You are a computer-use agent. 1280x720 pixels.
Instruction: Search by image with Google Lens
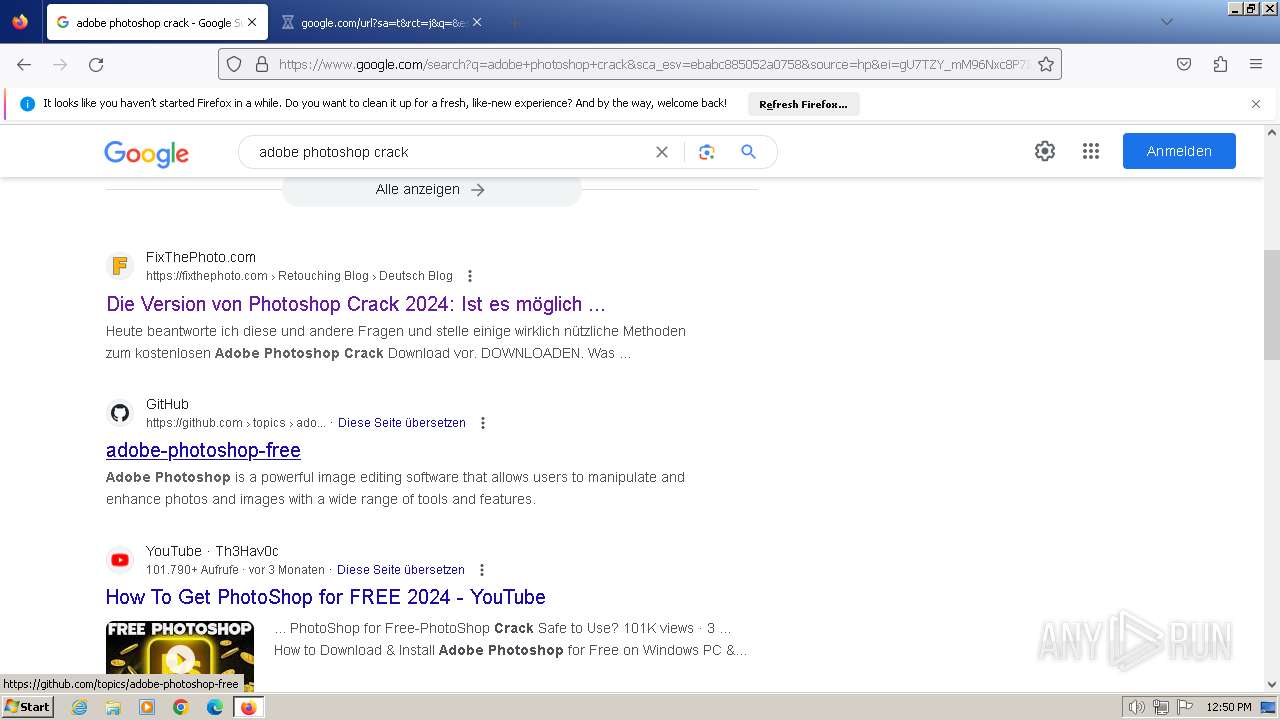pyautogui.click(x=707, y=152)
